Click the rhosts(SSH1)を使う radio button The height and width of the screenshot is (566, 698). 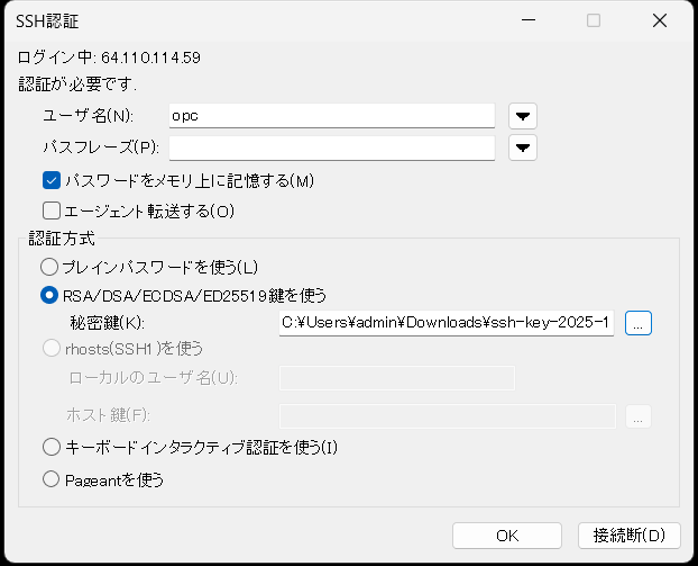[x=50, y=348]
